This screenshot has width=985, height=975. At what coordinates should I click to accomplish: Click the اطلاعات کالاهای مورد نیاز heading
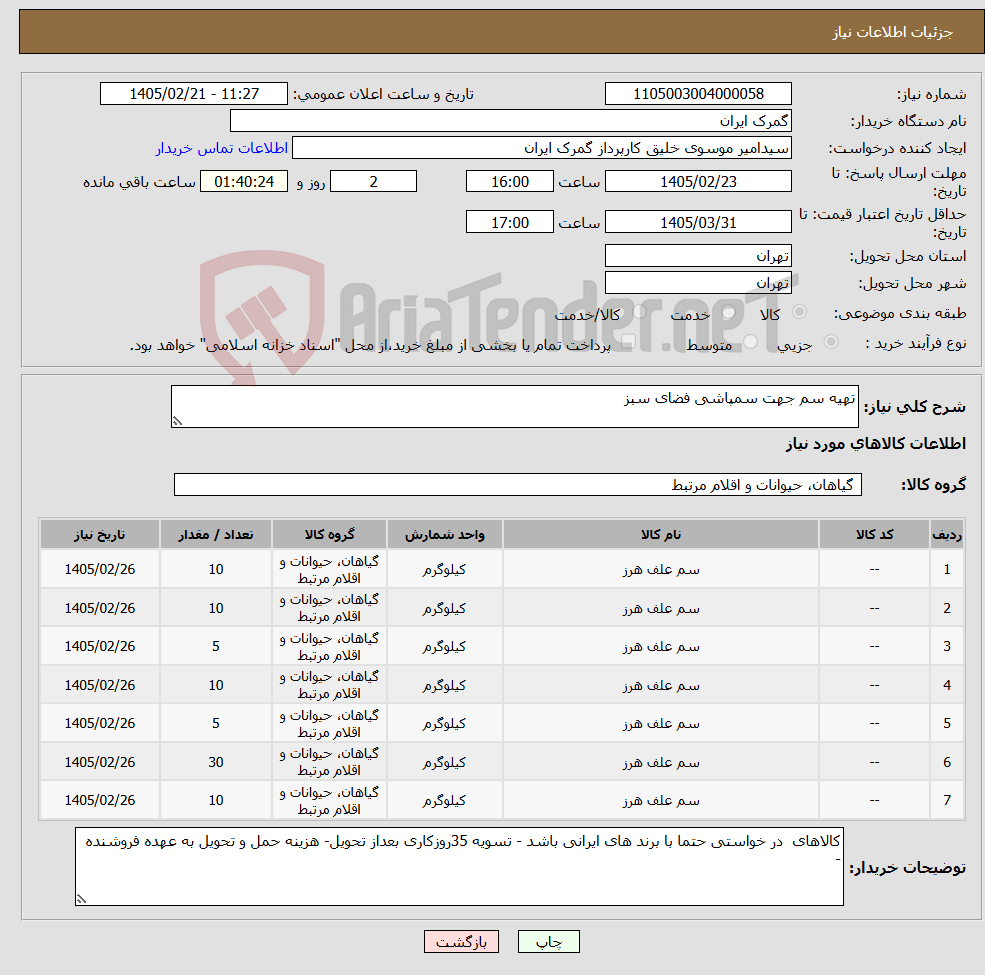(875, 444)
